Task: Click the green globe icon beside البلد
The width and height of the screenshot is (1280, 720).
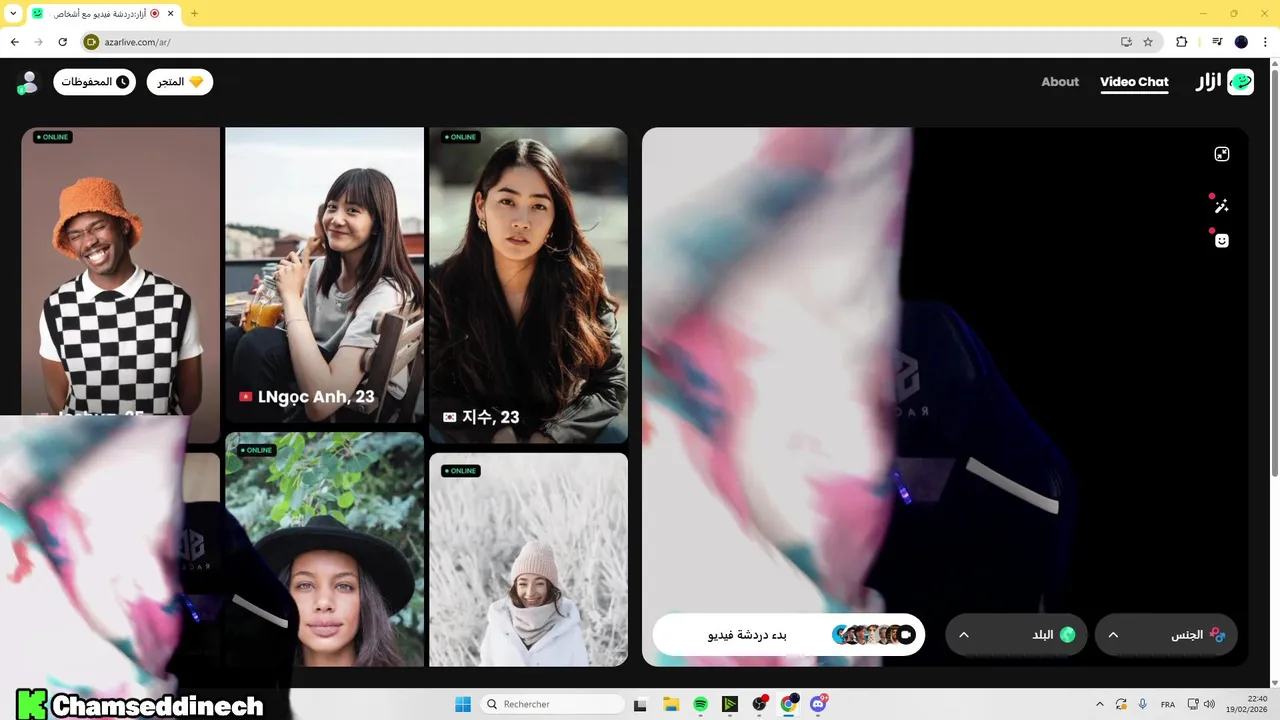Action: (1067, 635)
